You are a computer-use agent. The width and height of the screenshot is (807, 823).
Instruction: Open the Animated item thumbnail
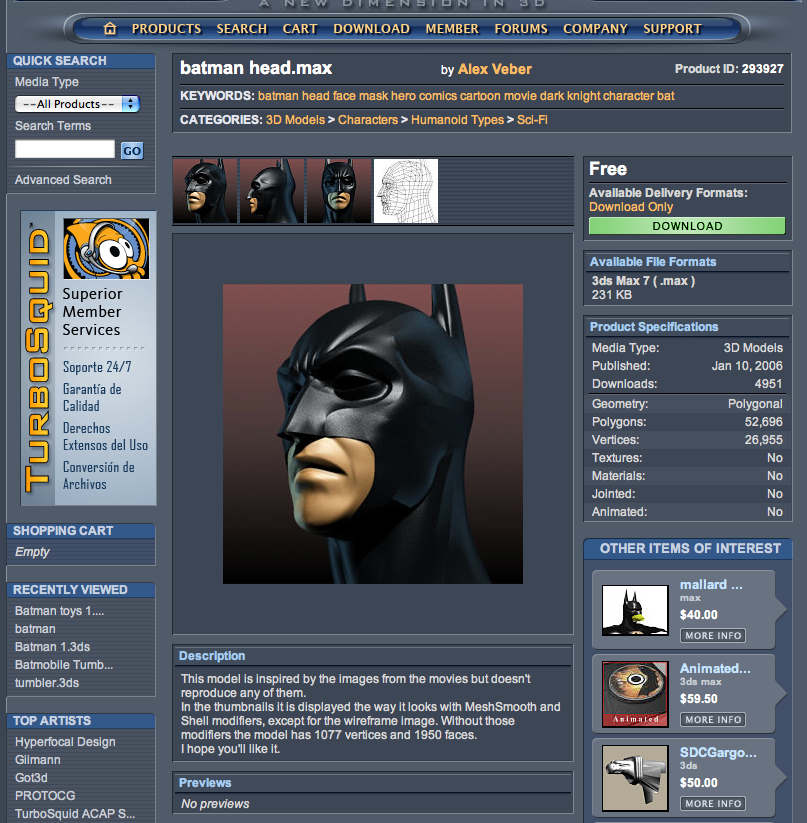(x=635, y=694)
